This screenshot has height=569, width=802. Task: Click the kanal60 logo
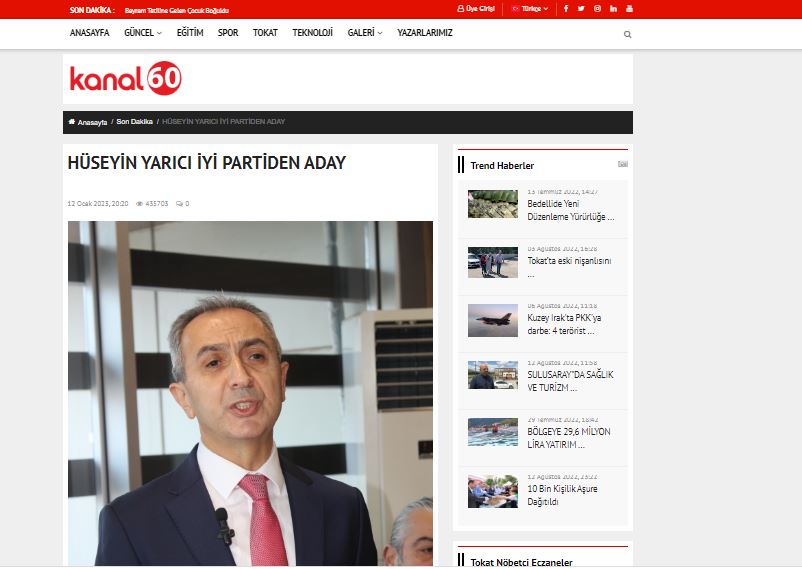click(x=125, y=78)
